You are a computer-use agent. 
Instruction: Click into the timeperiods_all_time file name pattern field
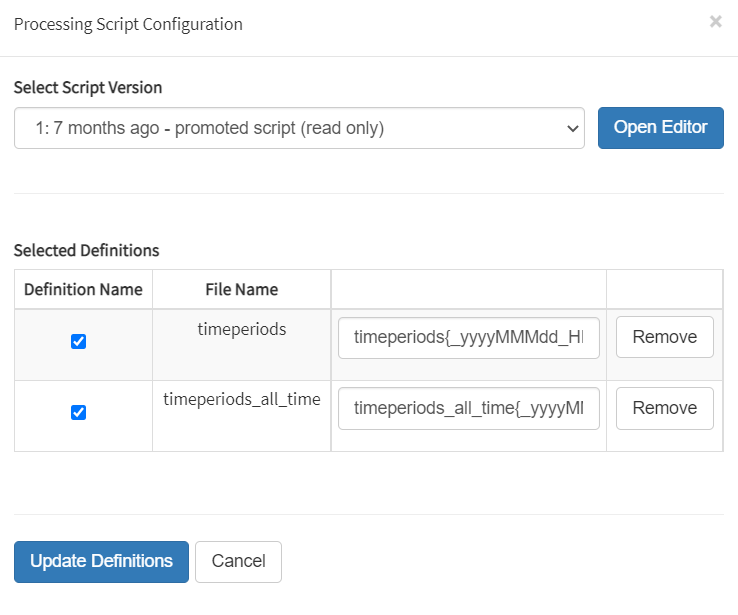[x=468, y=409]
